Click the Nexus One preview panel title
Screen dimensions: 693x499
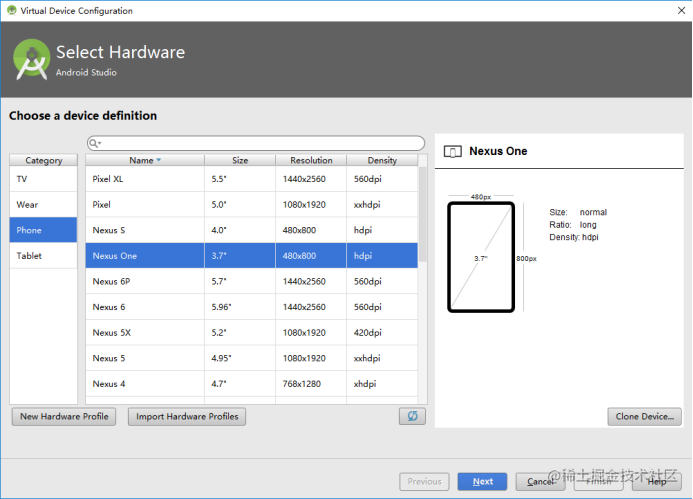(498, 151)
